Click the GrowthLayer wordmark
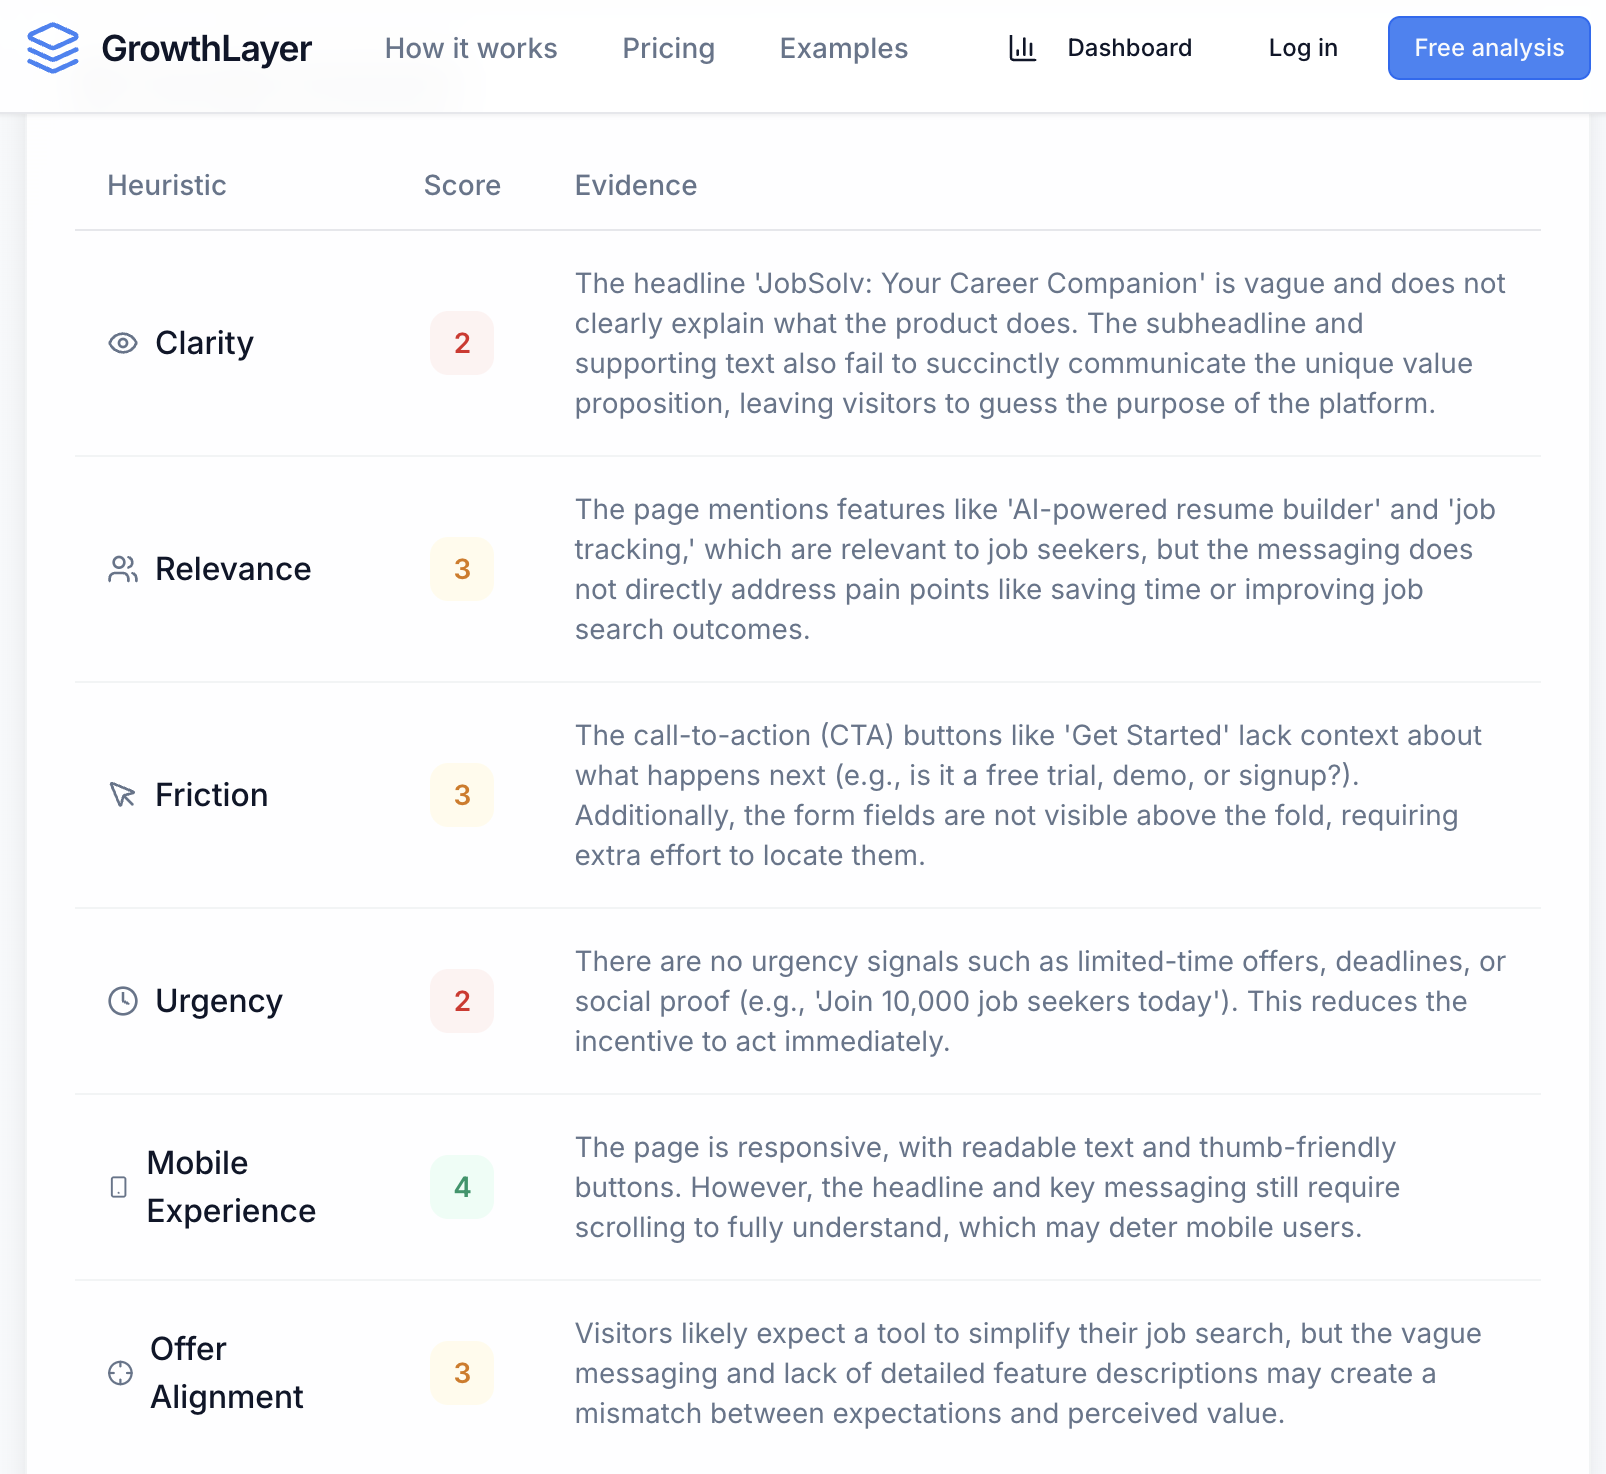The width and height of the screenshot is (1606, 1474). point(206,47)
